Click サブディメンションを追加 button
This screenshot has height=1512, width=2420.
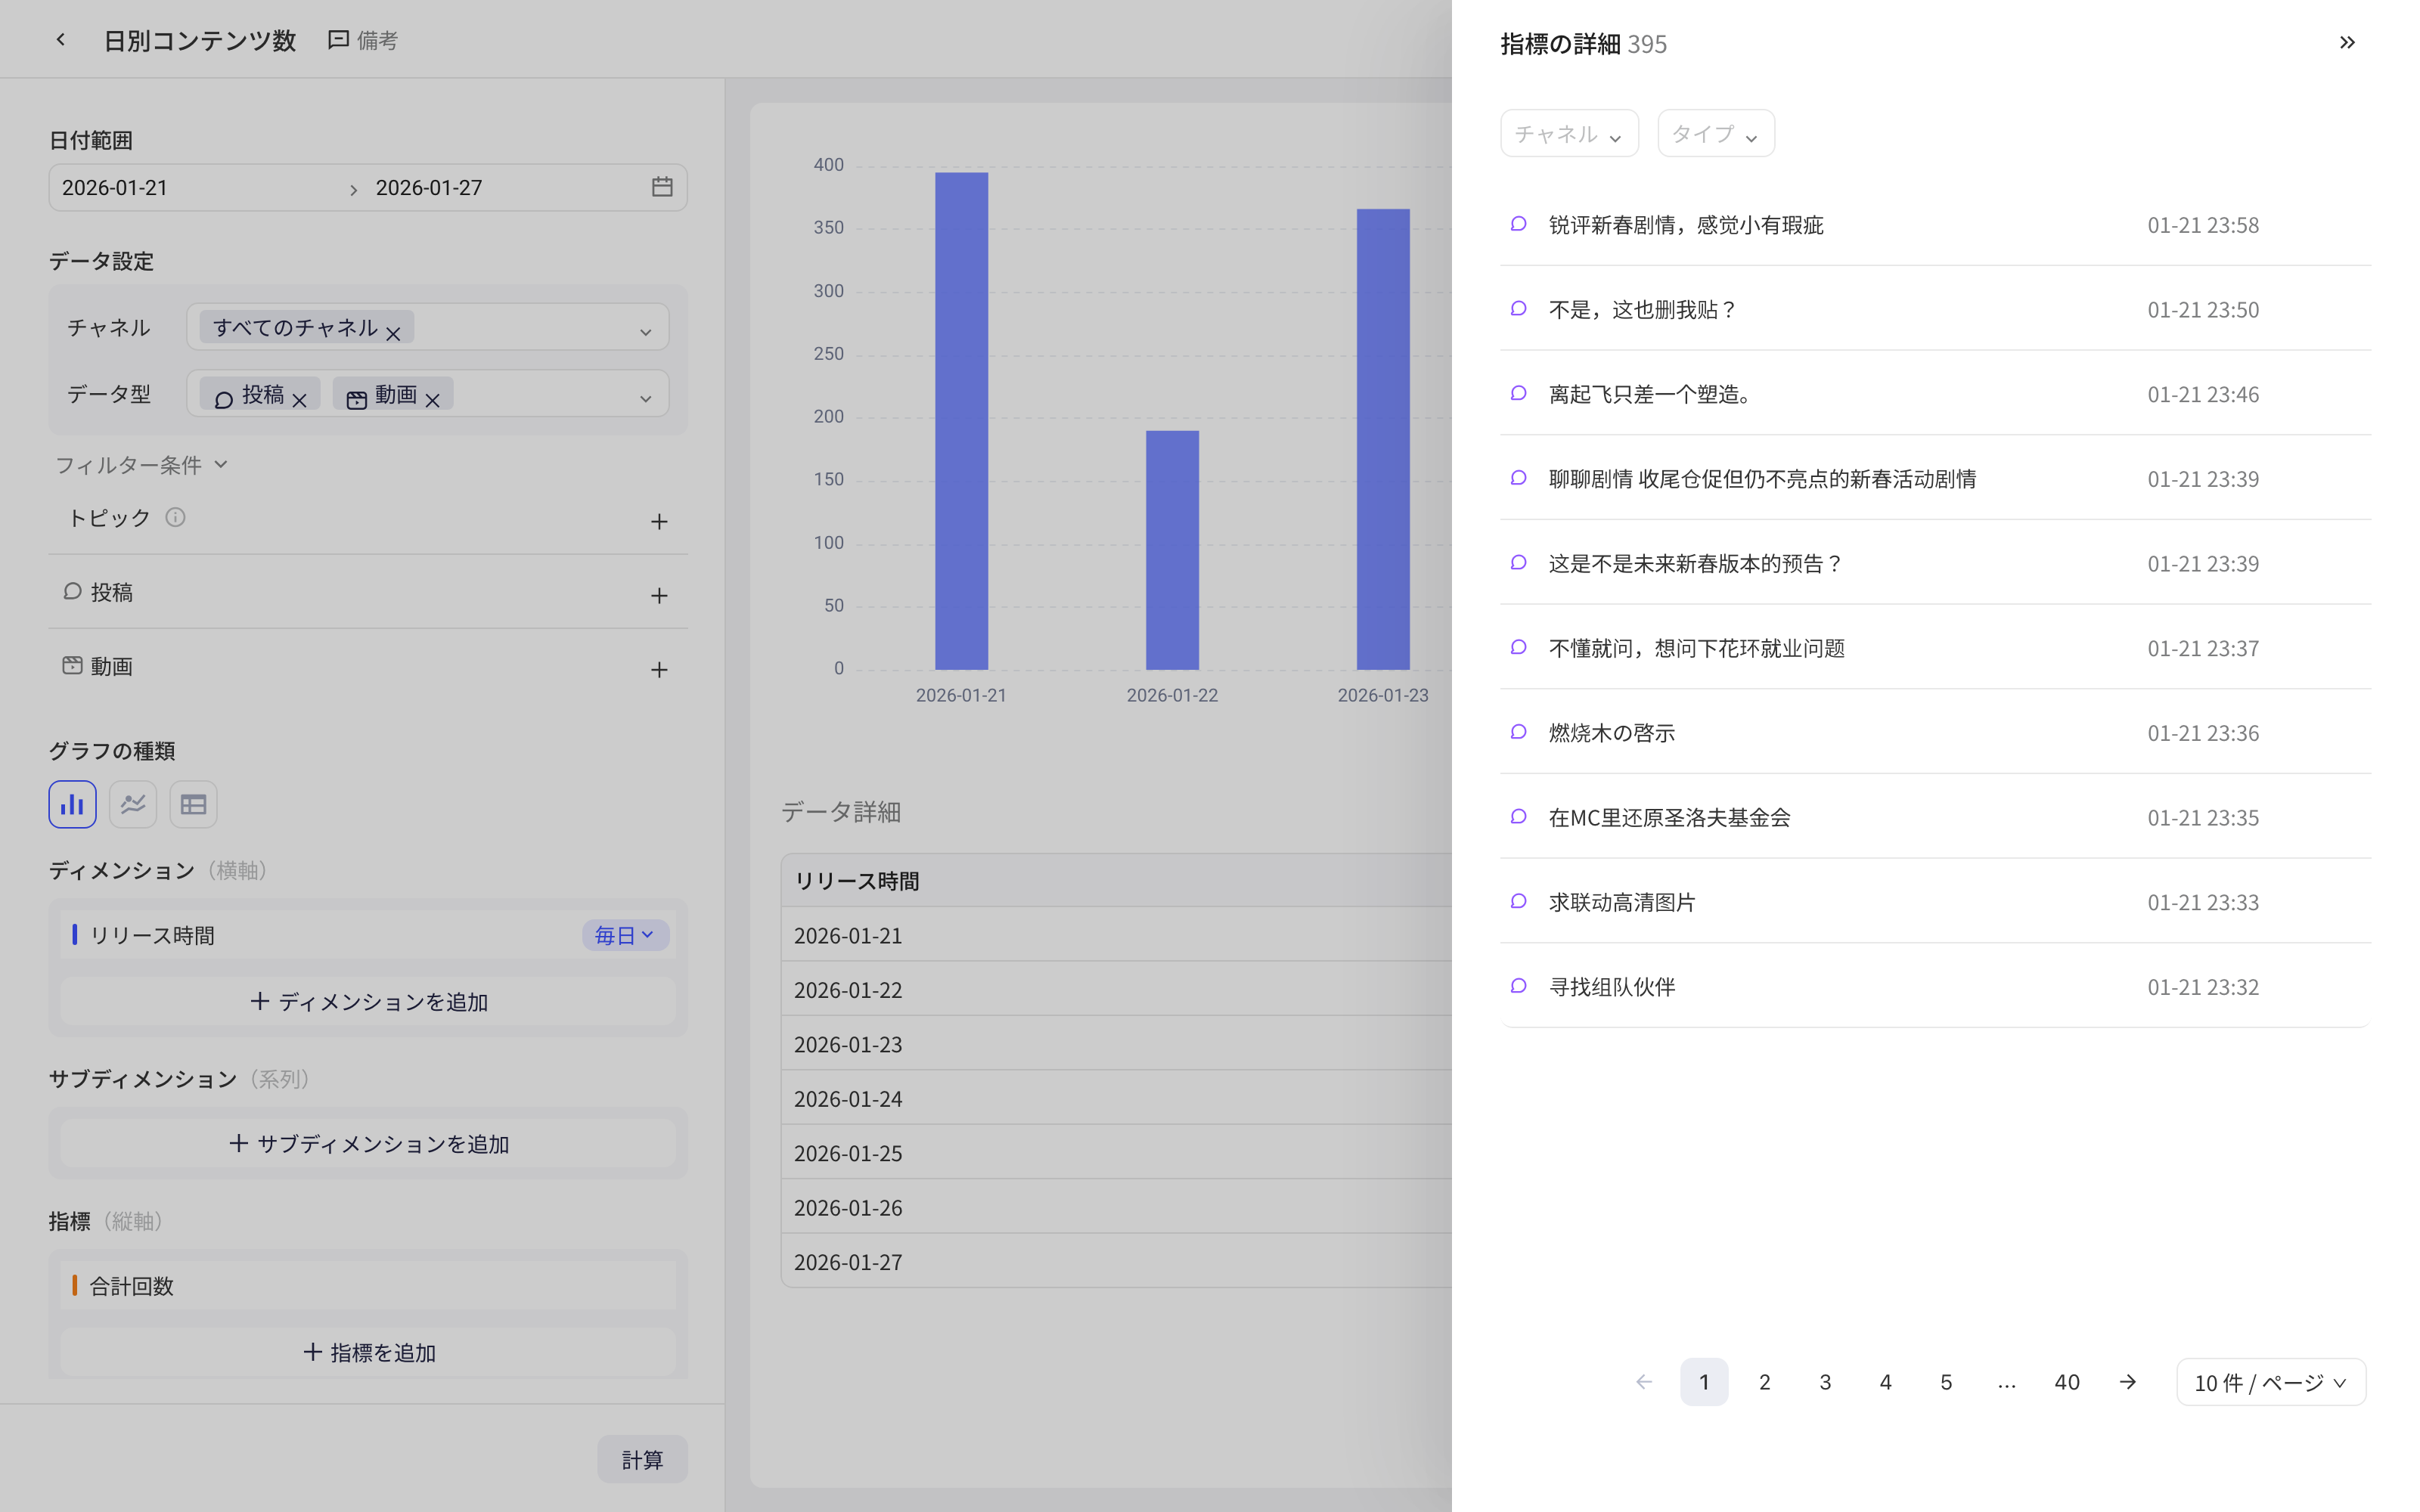click(368, 1143)
